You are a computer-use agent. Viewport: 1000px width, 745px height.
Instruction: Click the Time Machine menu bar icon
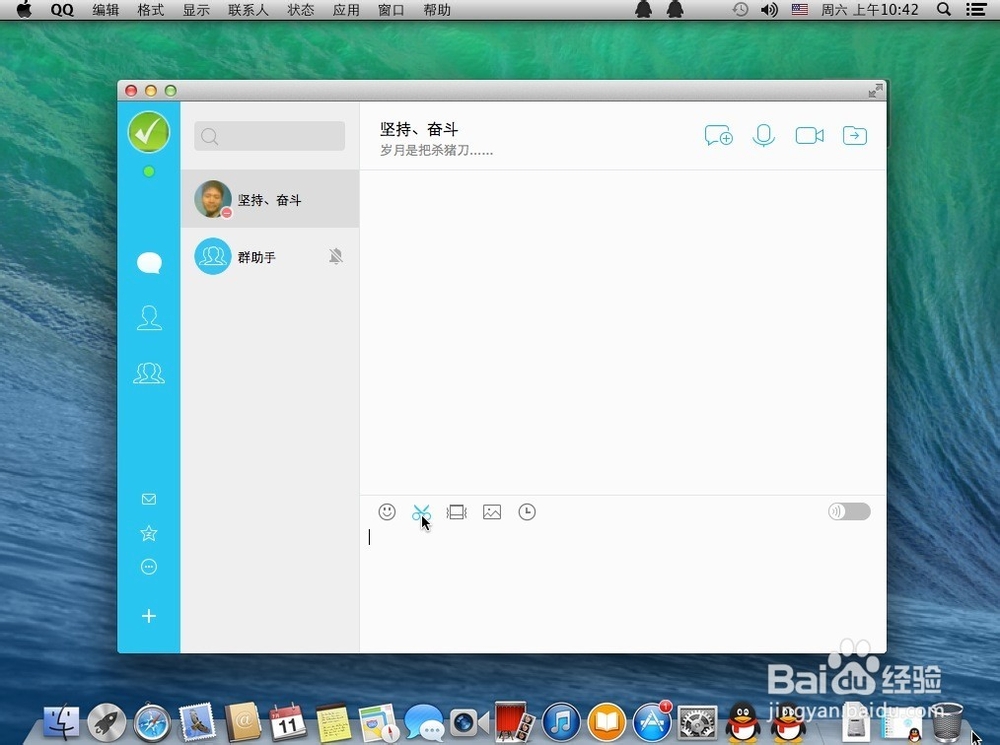[740, 10]
